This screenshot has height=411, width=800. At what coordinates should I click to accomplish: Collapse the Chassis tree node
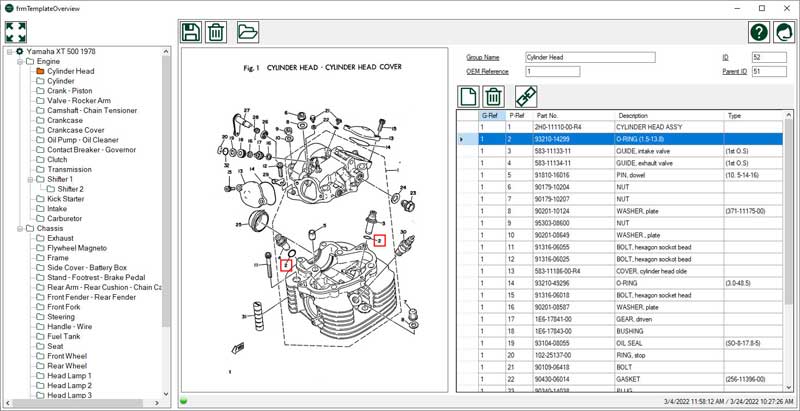pyautogui.click(x=19, y=229)
